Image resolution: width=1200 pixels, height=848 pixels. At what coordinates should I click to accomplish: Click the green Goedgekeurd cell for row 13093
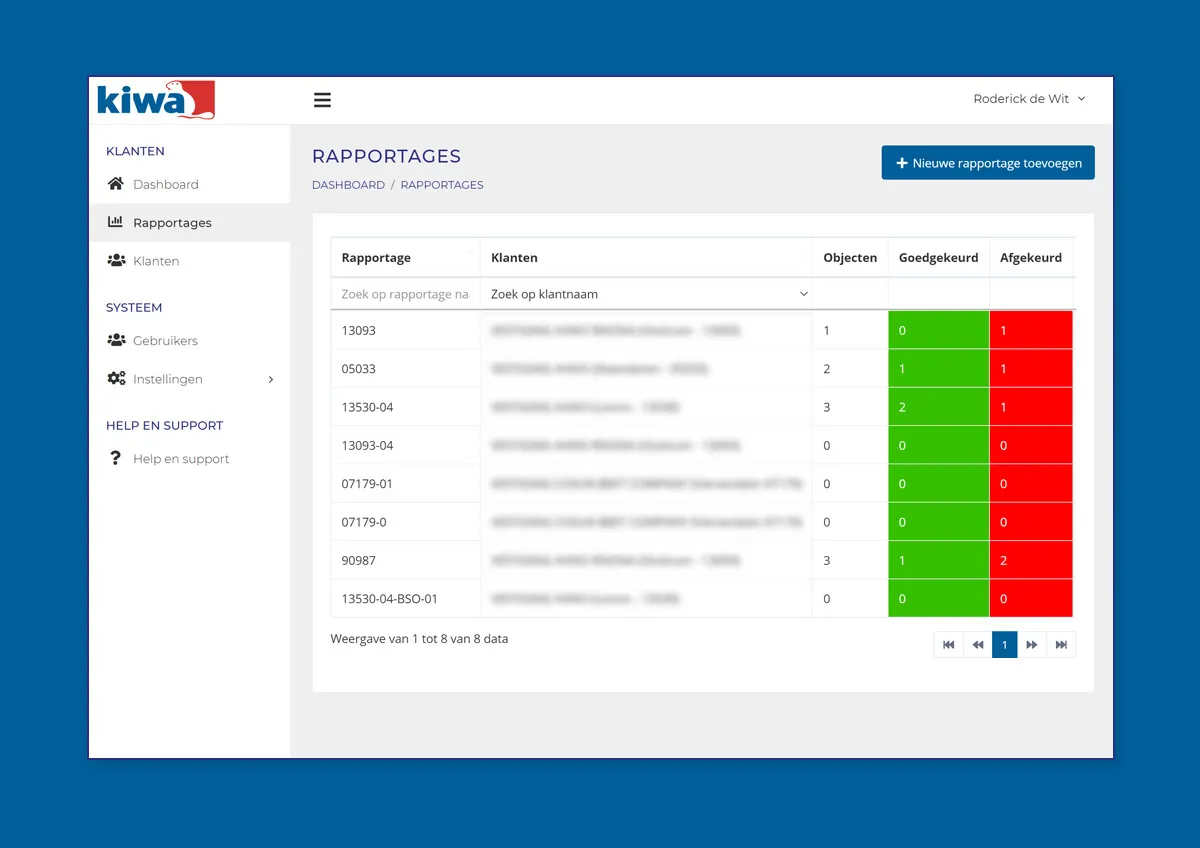click(x=938, y=330)
